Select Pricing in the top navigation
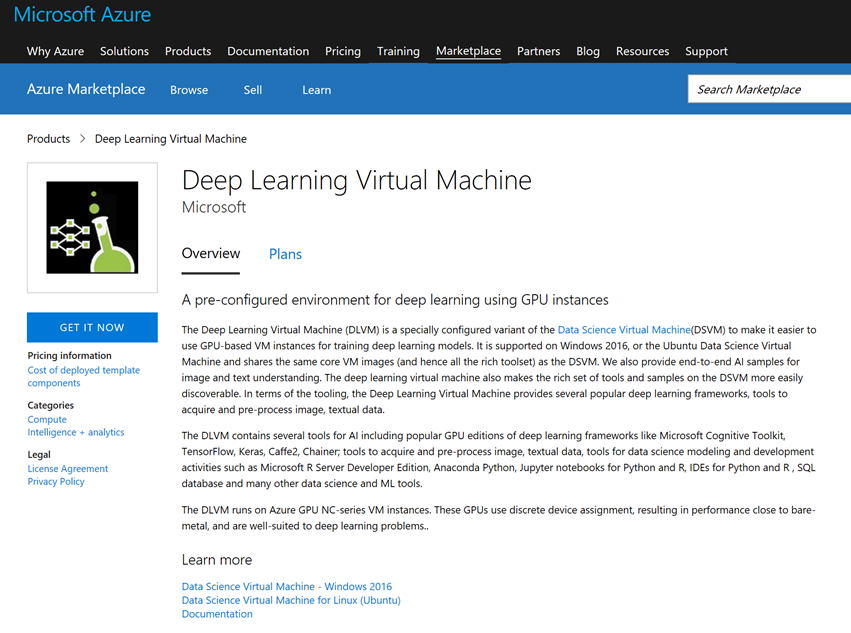Screen dimensions: 851x633 pos(343,51)
